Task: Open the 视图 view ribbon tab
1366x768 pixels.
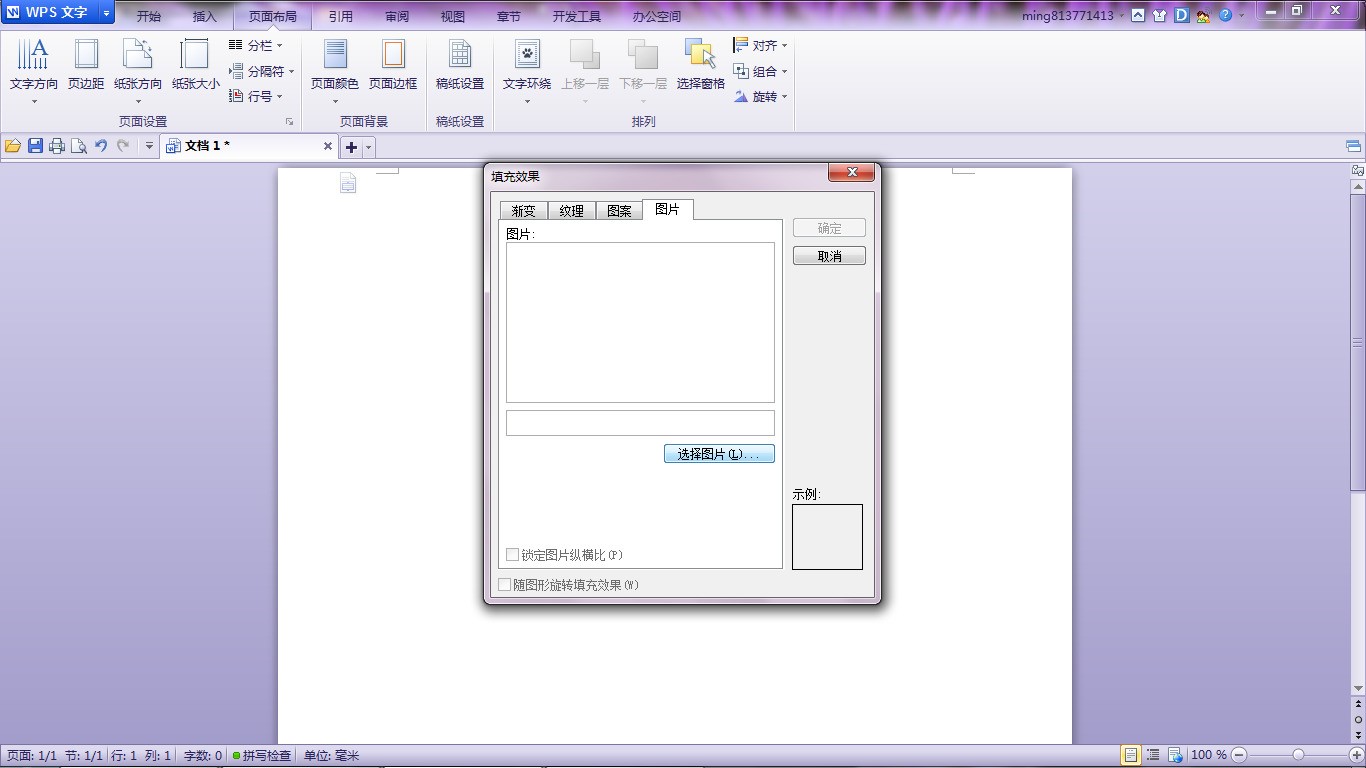Action: tap(453, 16)
